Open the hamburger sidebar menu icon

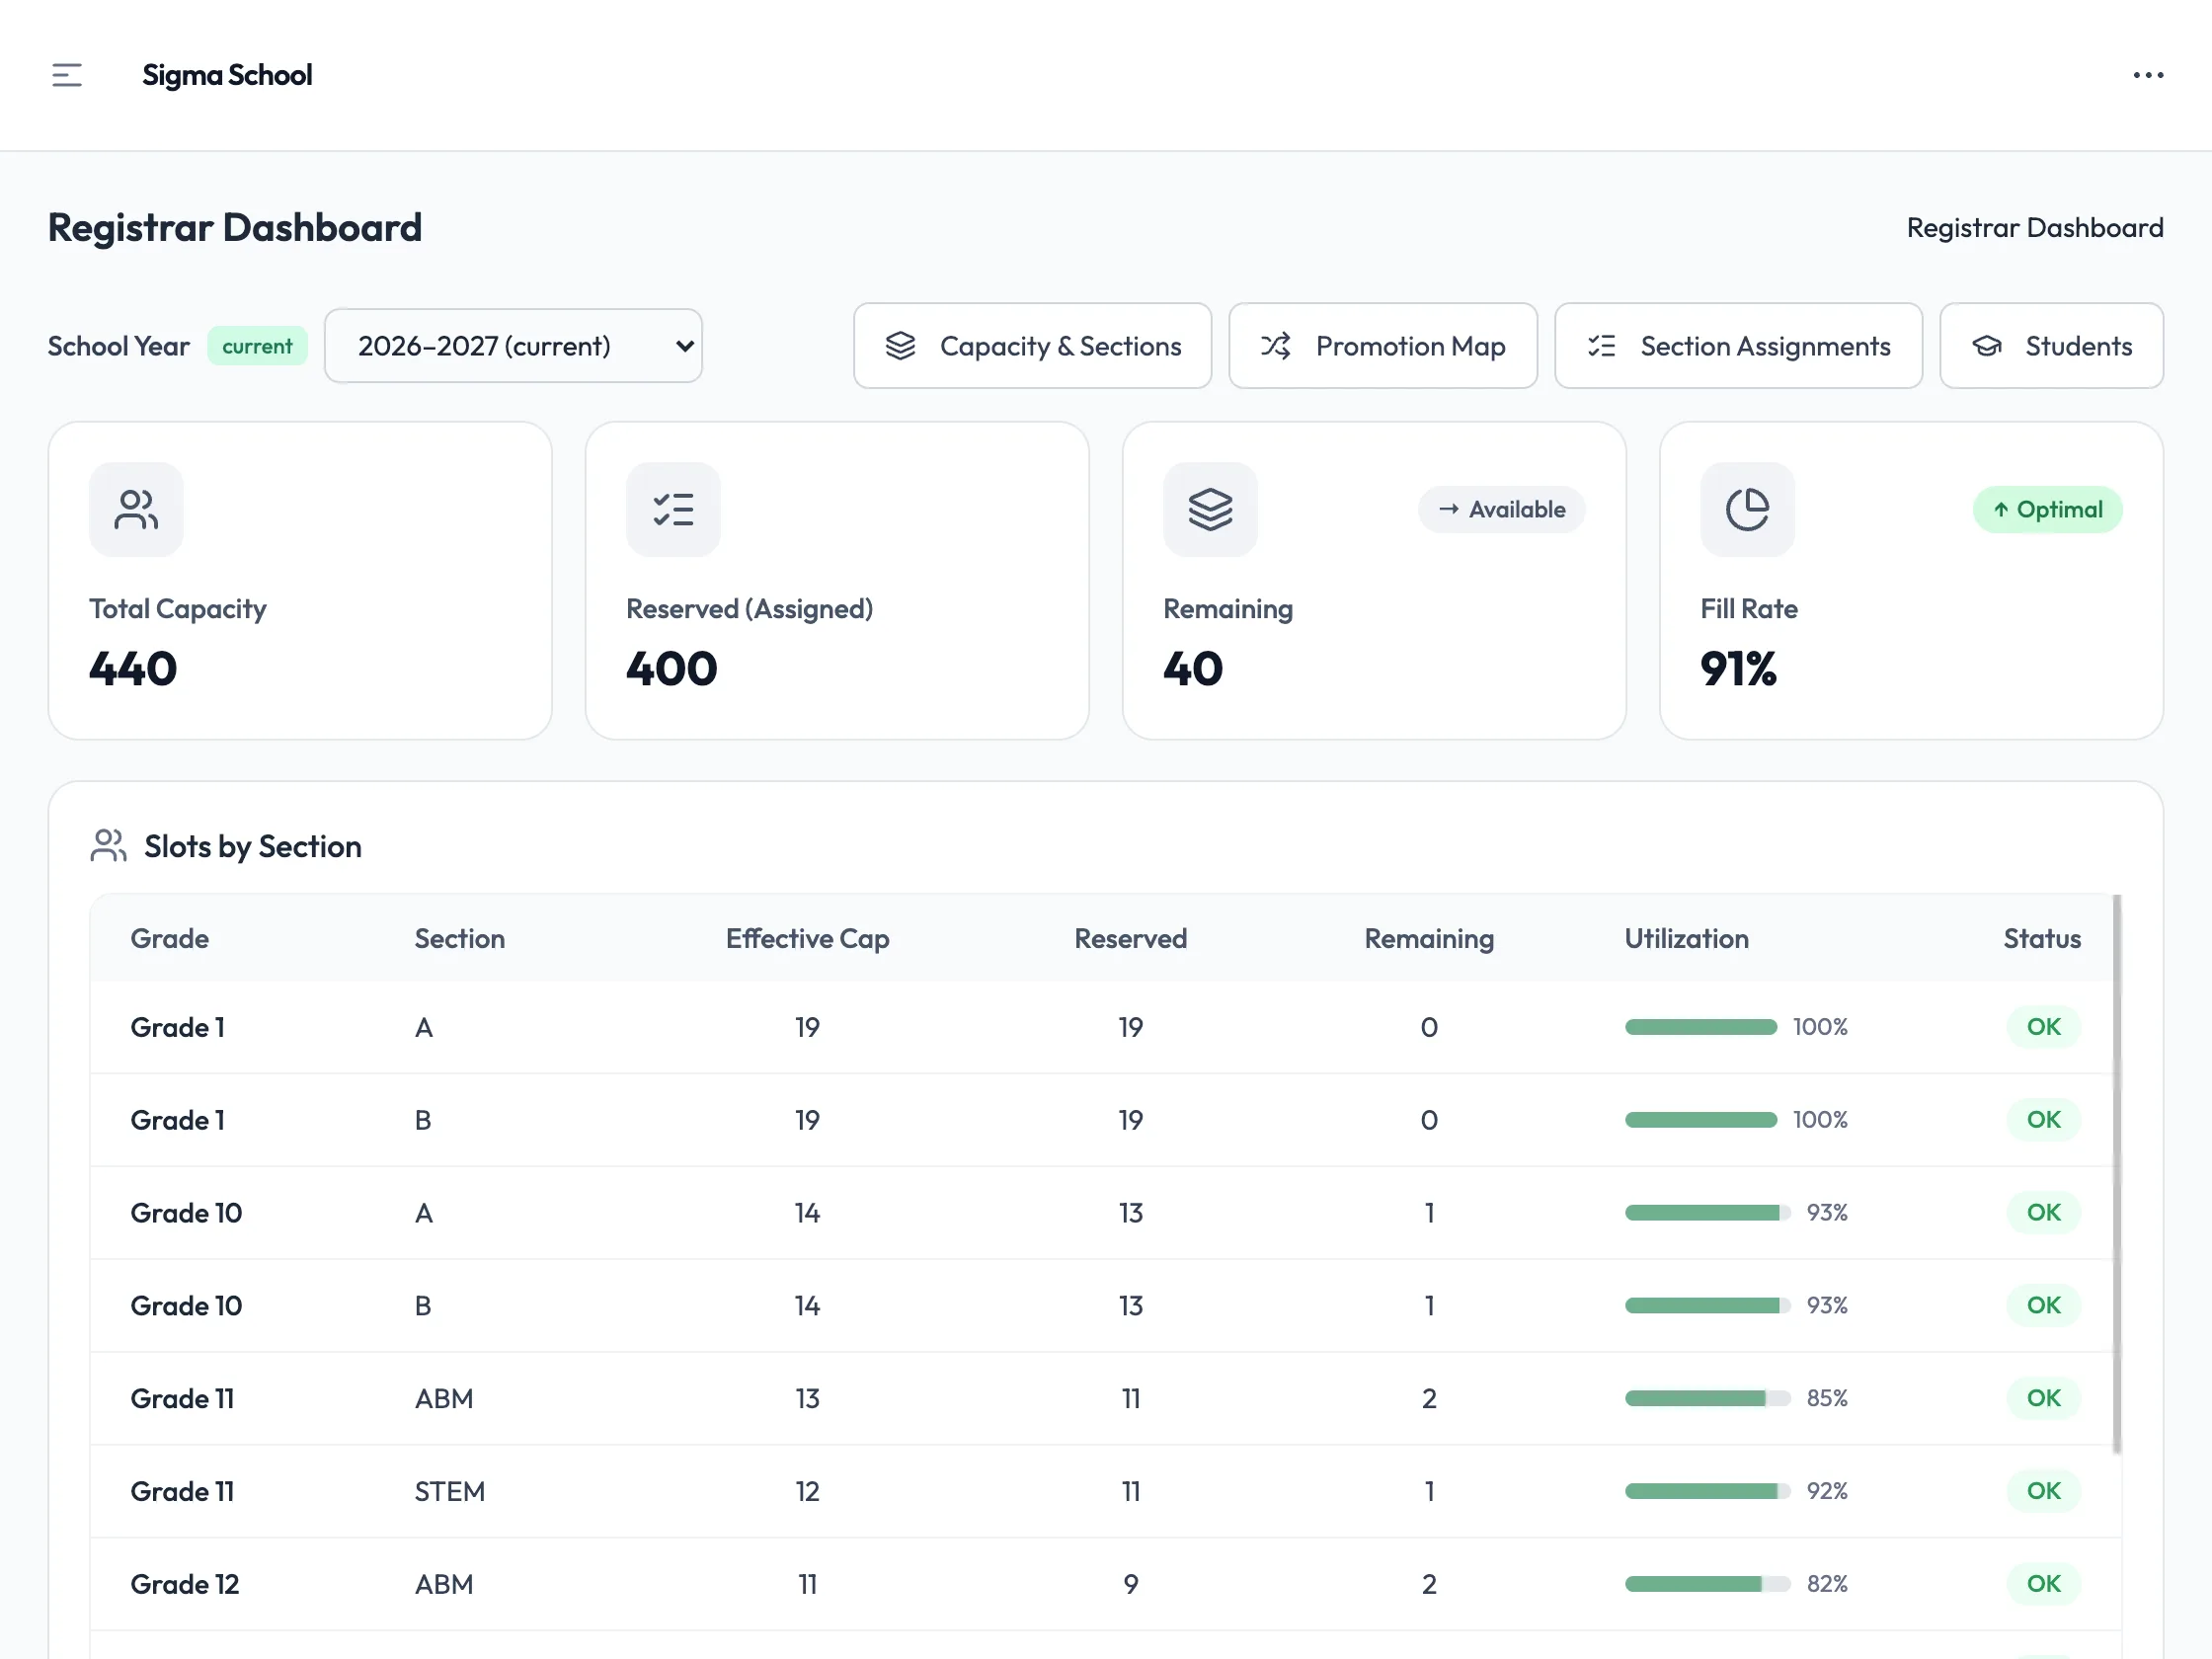click(x=67, y=75)
